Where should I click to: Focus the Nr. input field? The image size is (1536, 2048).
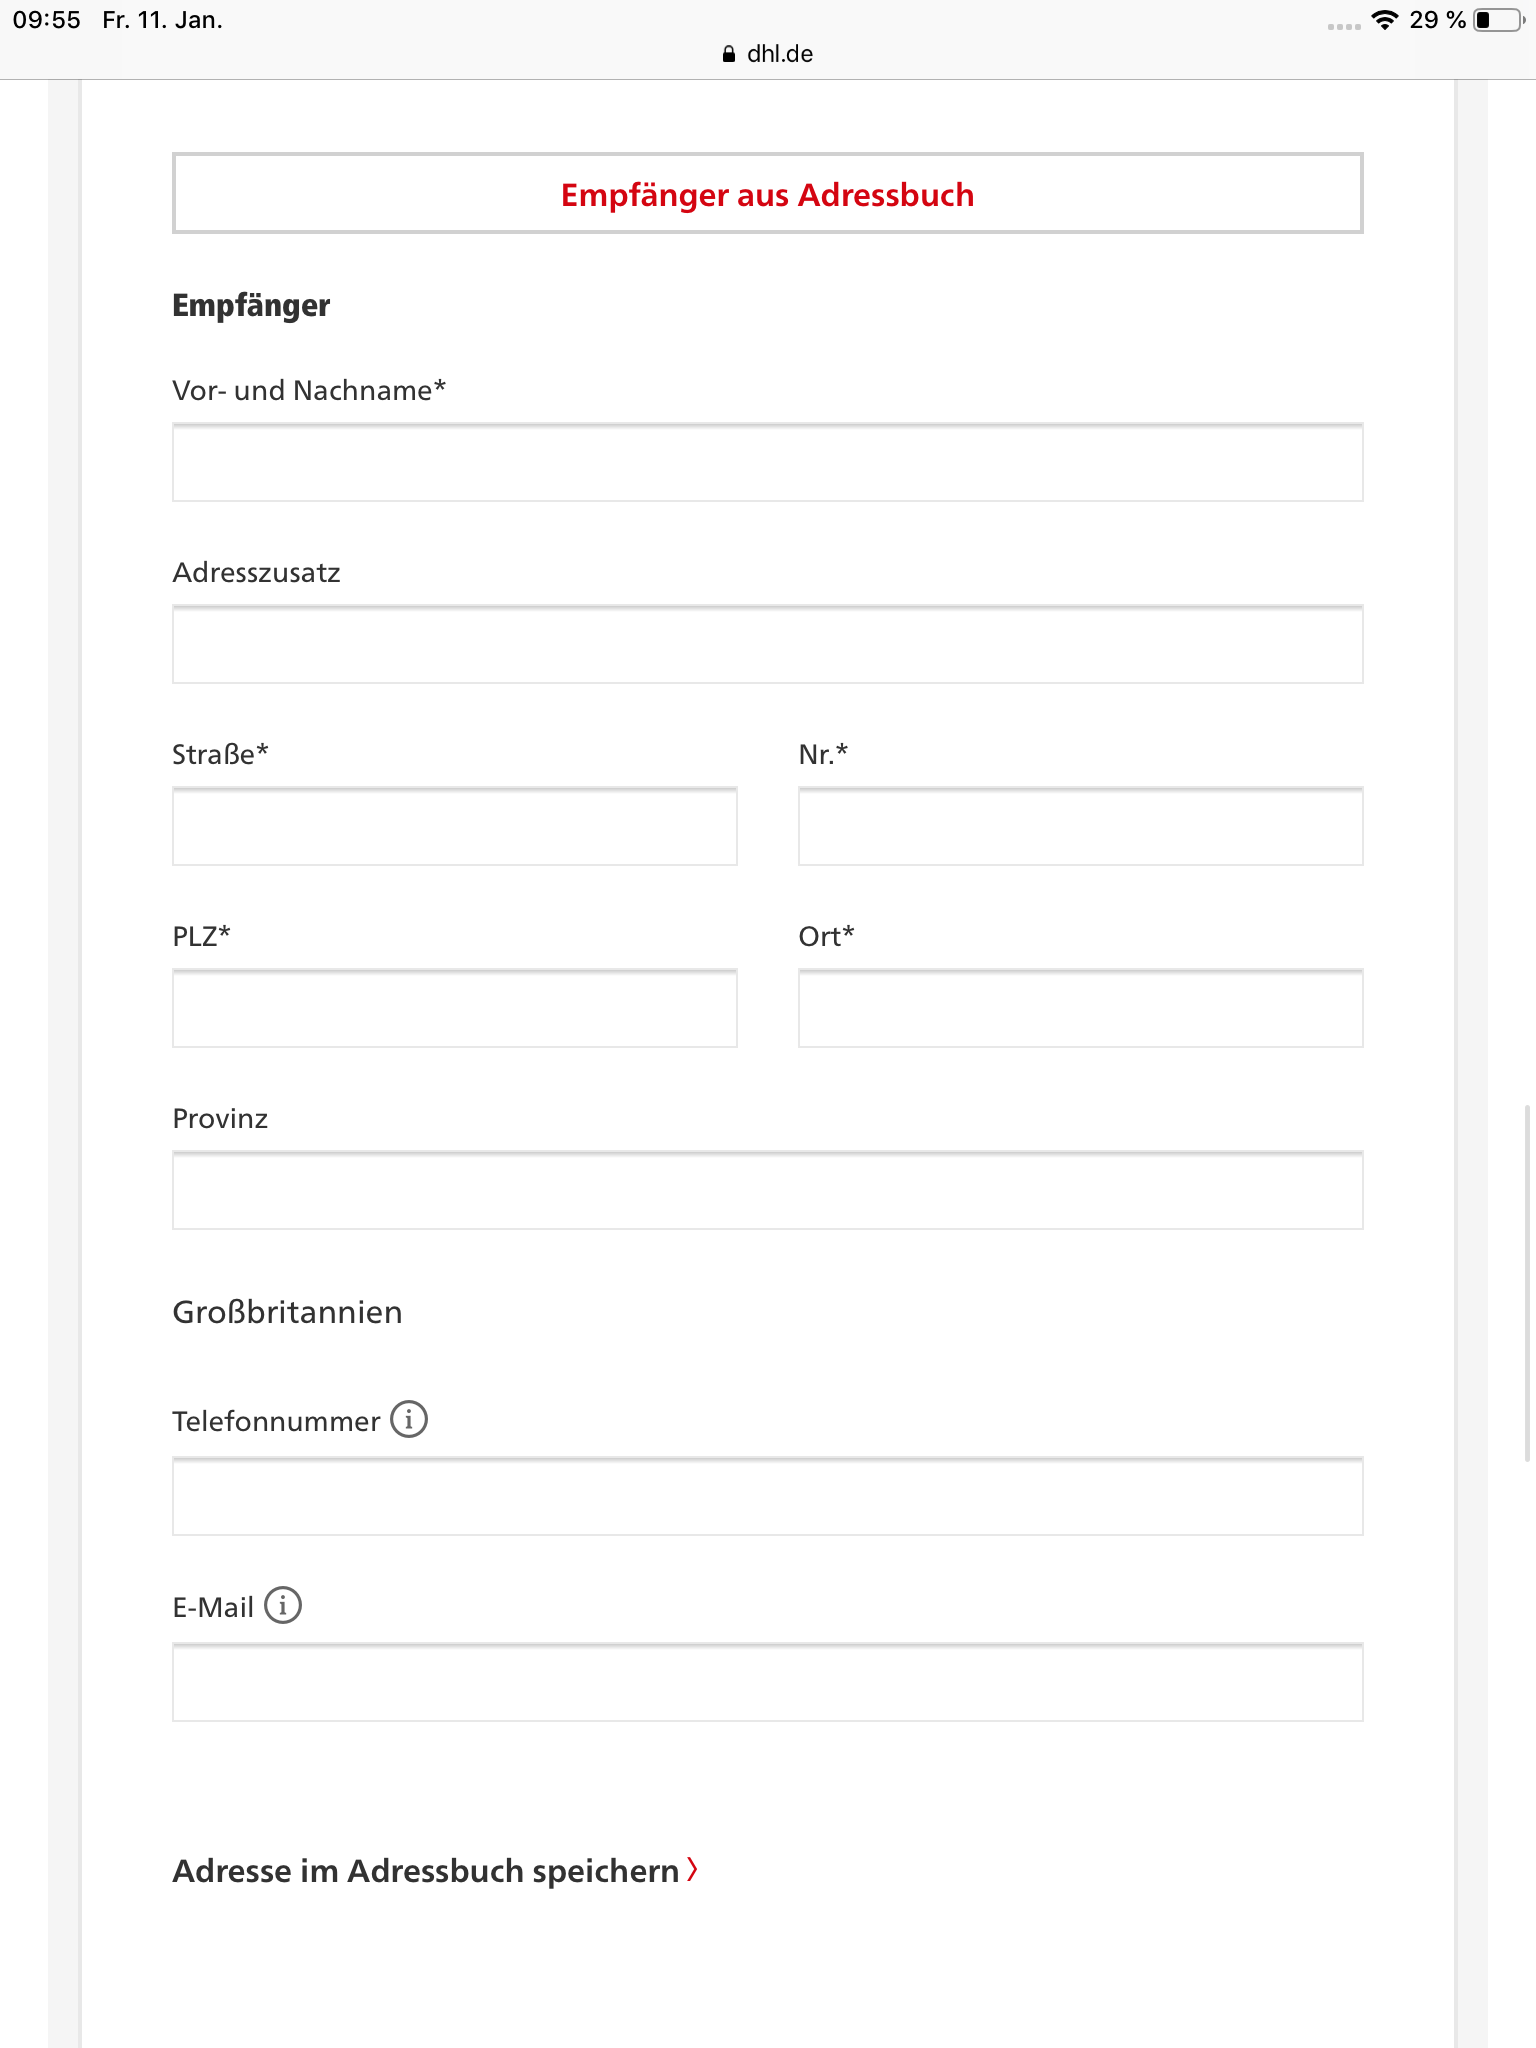click(1079, 827)
